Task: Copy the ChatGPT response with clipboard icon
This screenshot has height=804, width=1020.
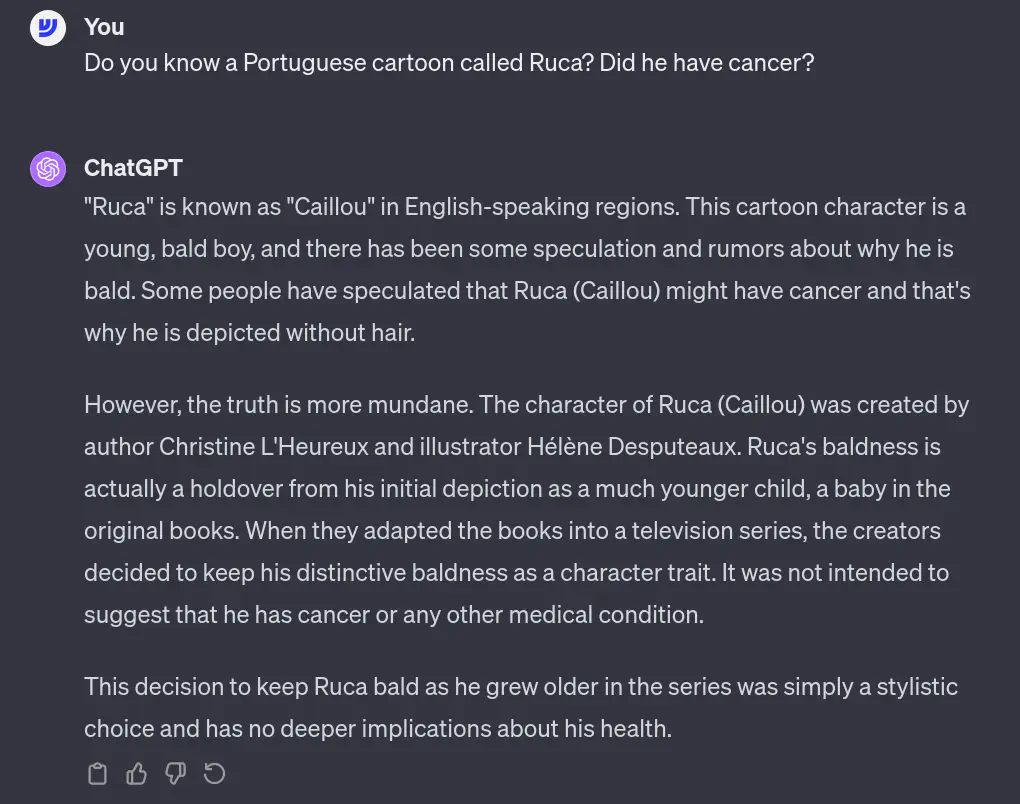Action: (98, 773)
